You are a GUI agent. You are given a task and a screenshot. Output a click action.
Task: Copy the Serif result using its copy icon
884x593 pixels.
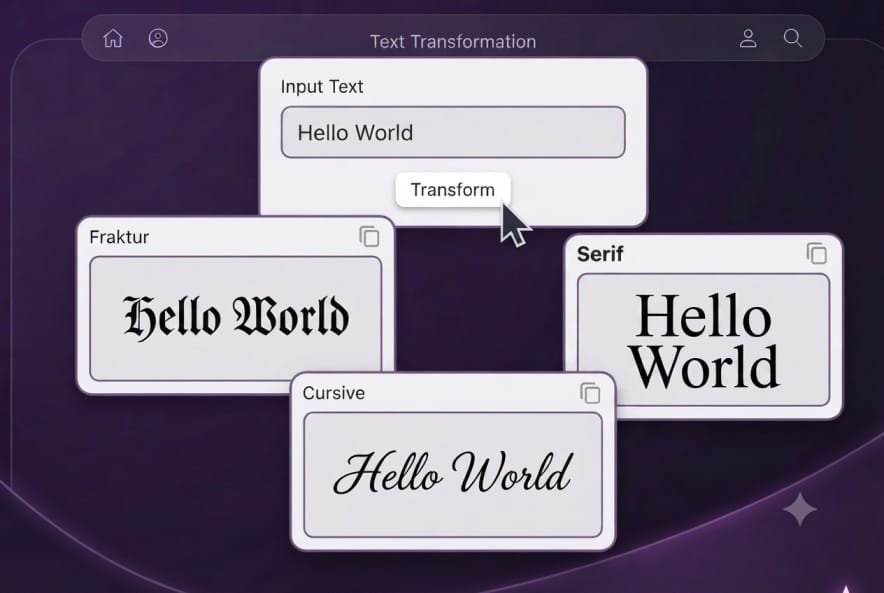click(816, 254)
